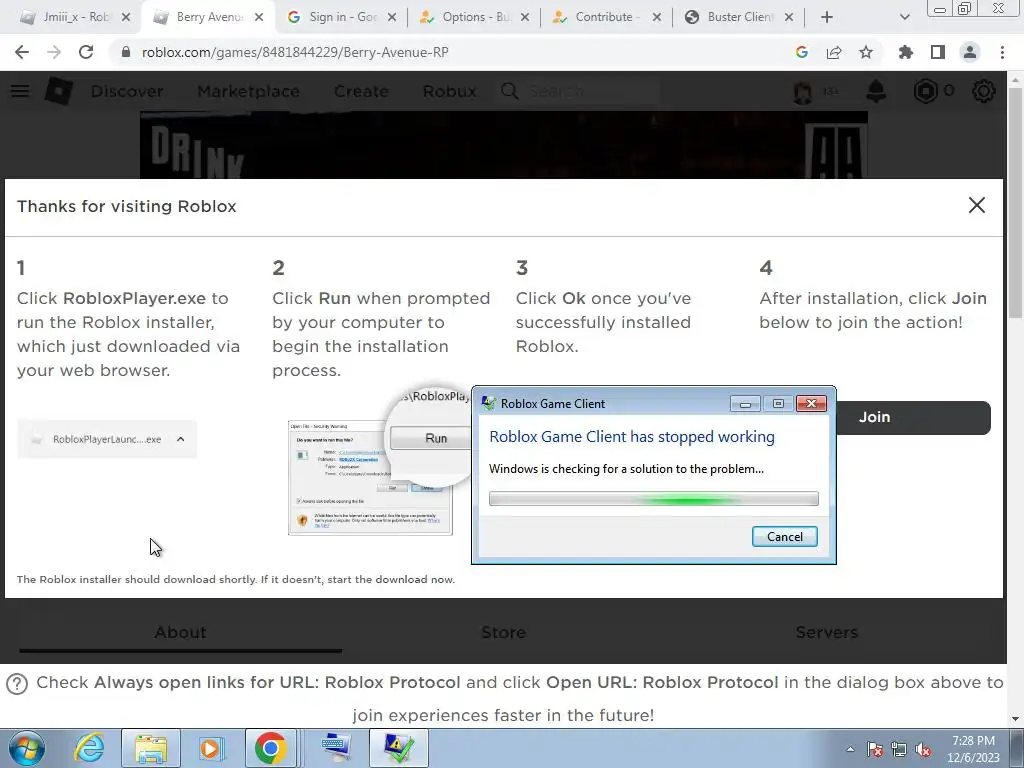
Task: Cancel the Roblox Game Client error dialog
Action: pyautogui.click(x=784, y=537)
